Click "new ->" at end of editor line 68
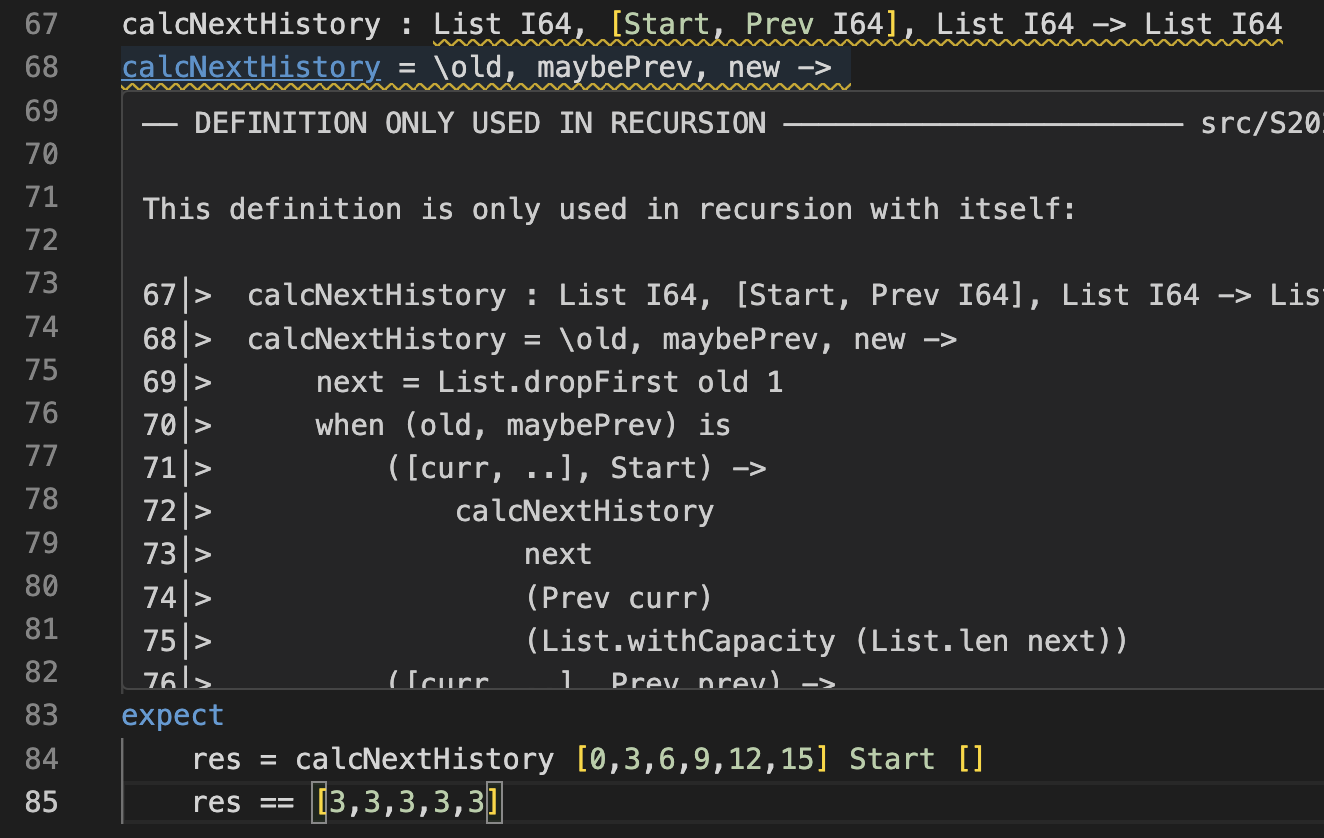This screenshot has height=838, width=1324. point(780,67)
